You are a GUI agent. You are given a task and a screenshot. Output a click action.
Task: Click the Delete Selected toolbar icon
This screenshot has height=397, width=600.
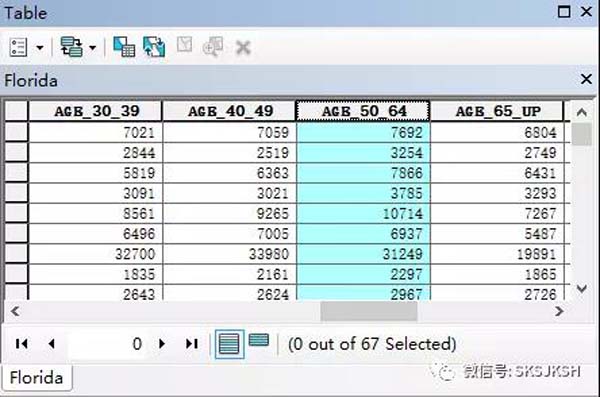pos(243,48)
